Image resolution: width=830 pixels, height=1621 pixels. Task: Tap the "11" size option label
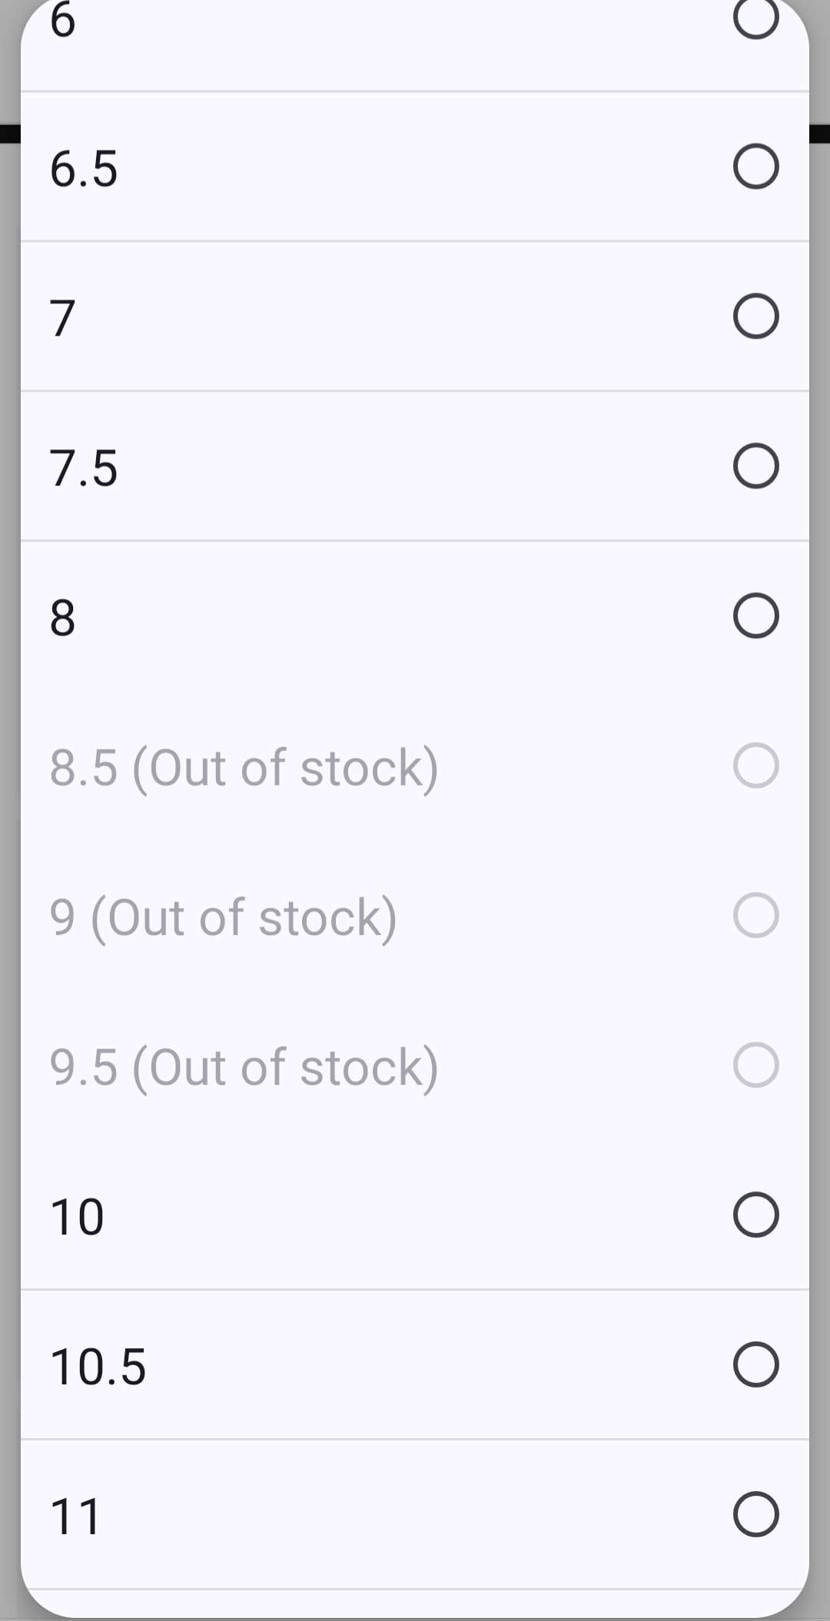point(76,1516)
